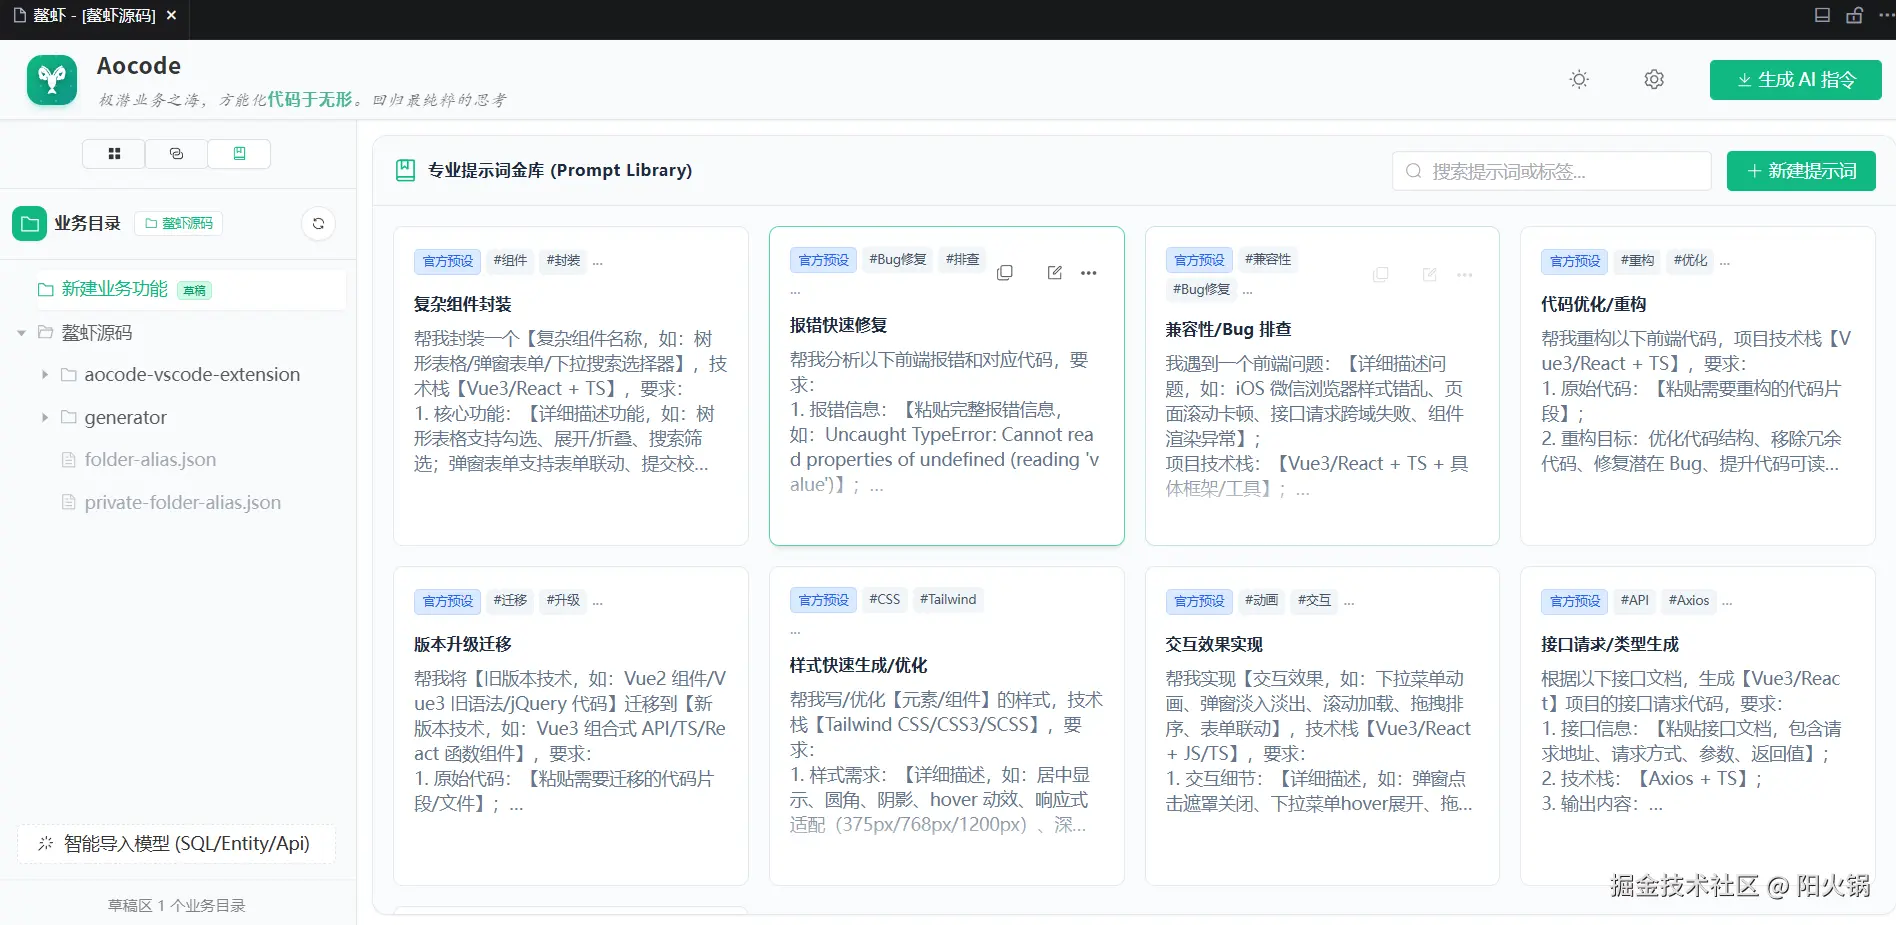Click the book icon beside 专业提示词金库
The height and width of the screenshot is (925, 1896).
[x=405, y=171]
